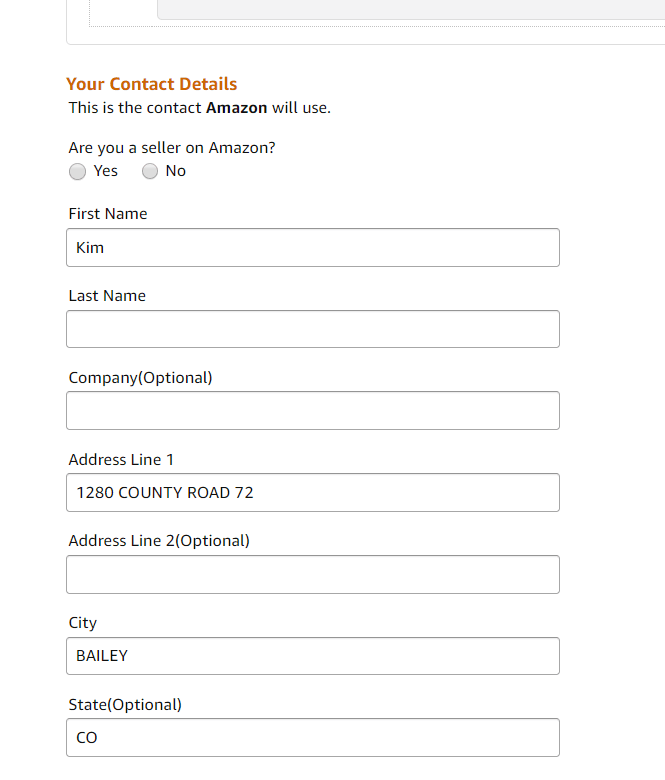Click the "Address Line 2(Optional)" label
The height and width of the screenshot is (780, 665).
point(159,541)
